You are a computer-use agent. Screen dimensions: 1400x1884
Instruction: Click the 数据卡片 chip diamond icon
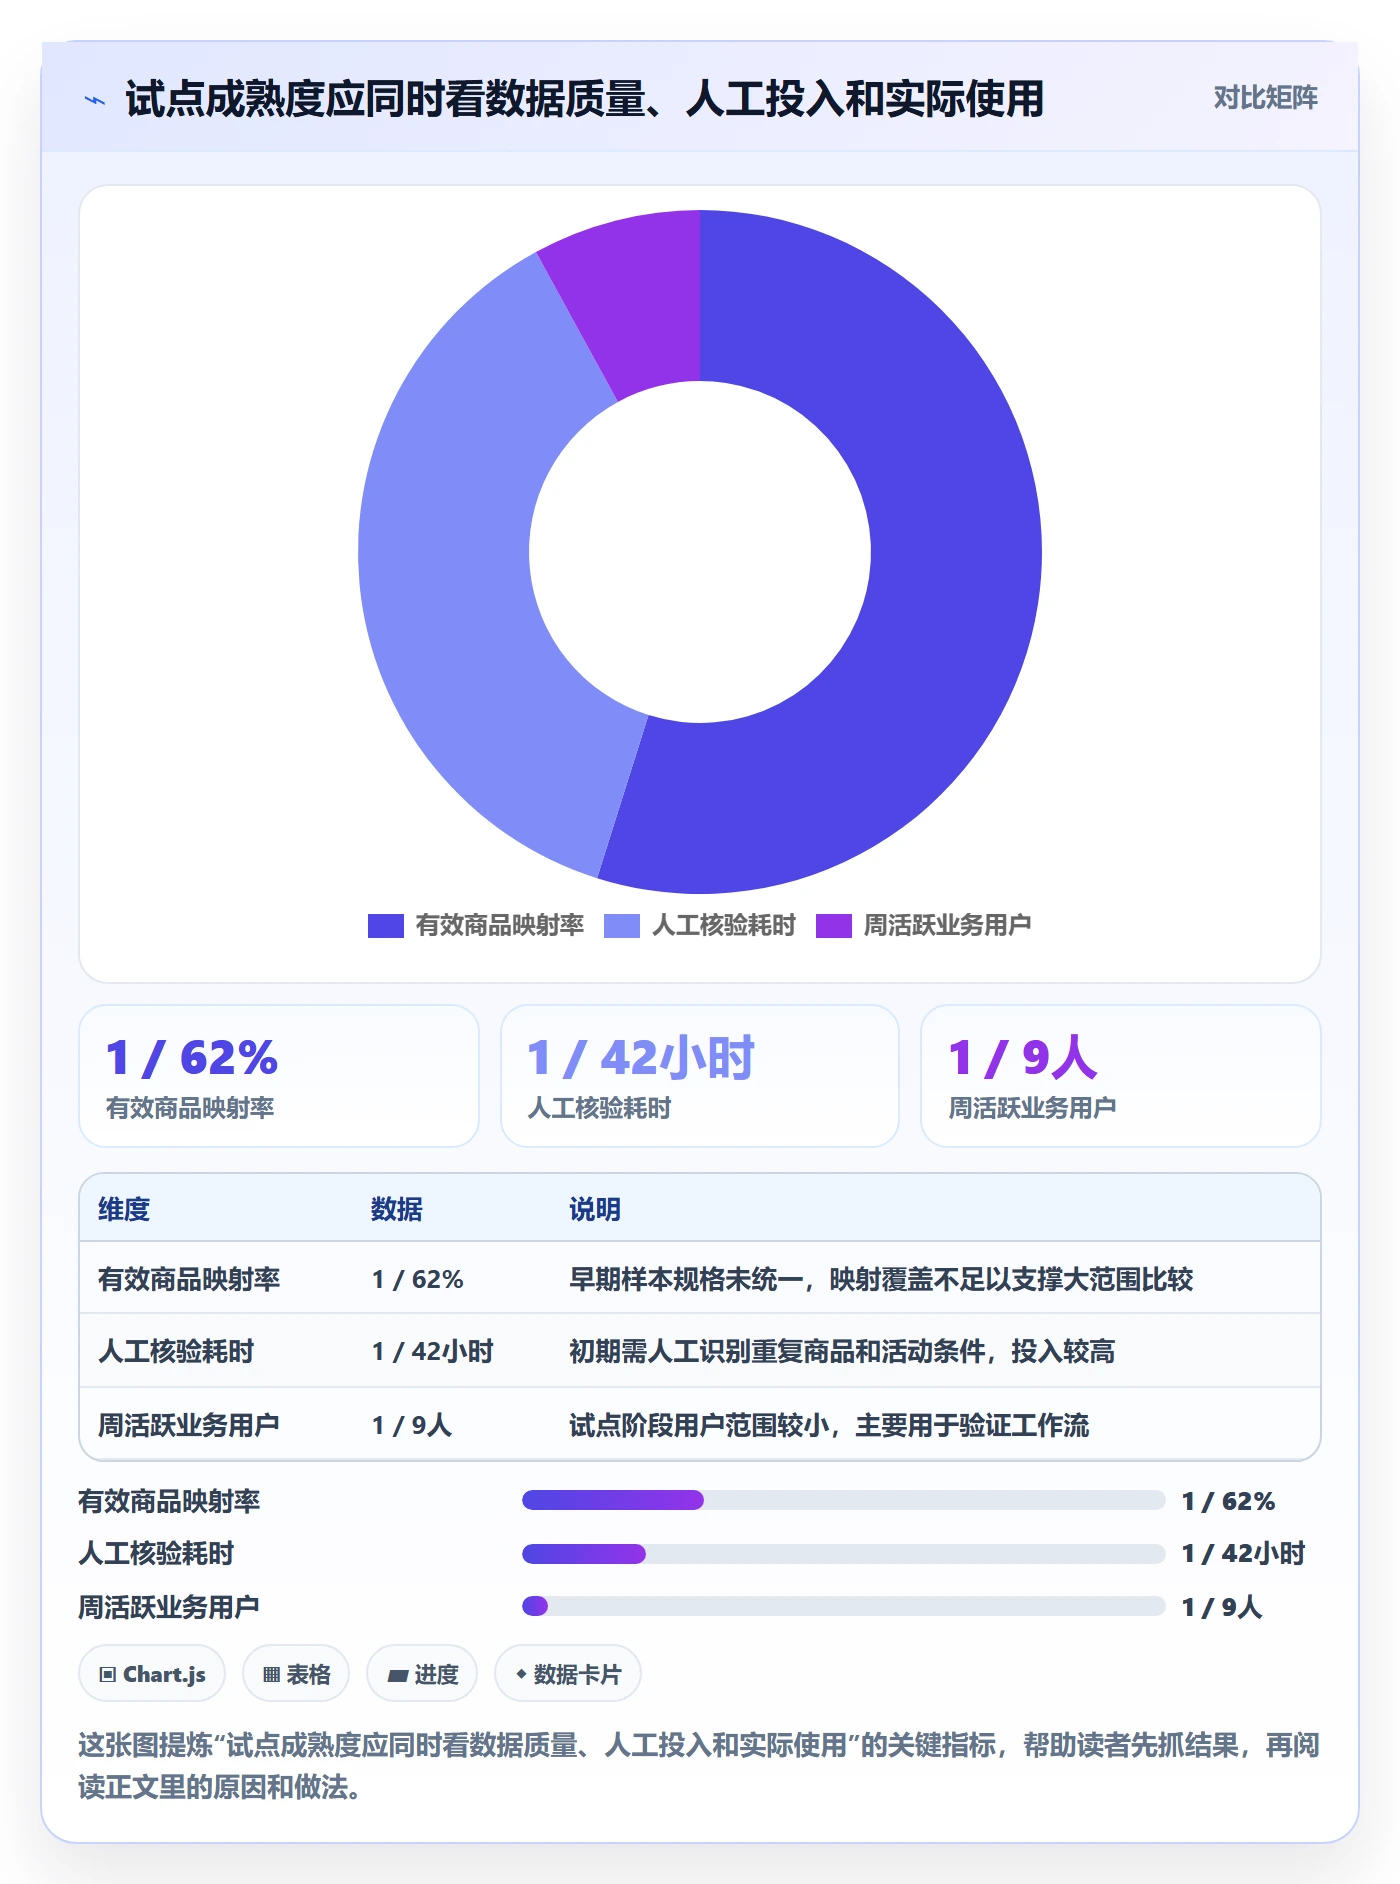point(521,1673)
